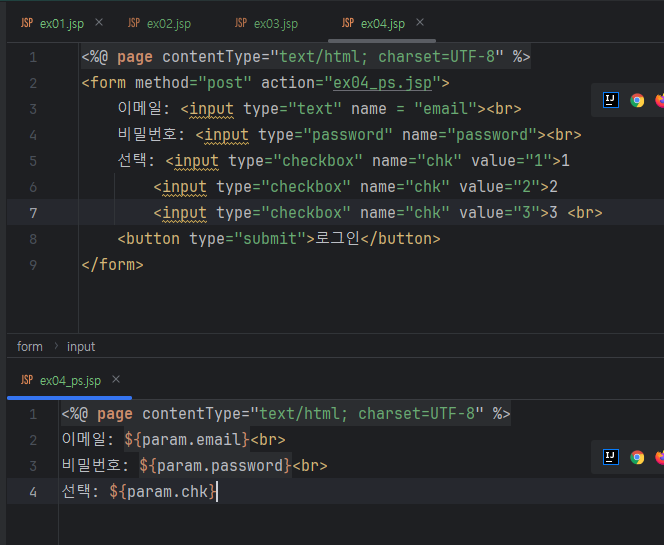The image size is (664, 545).
Task: Click JSP file icon on ex04.jsp tab
Action: point(348,23)
